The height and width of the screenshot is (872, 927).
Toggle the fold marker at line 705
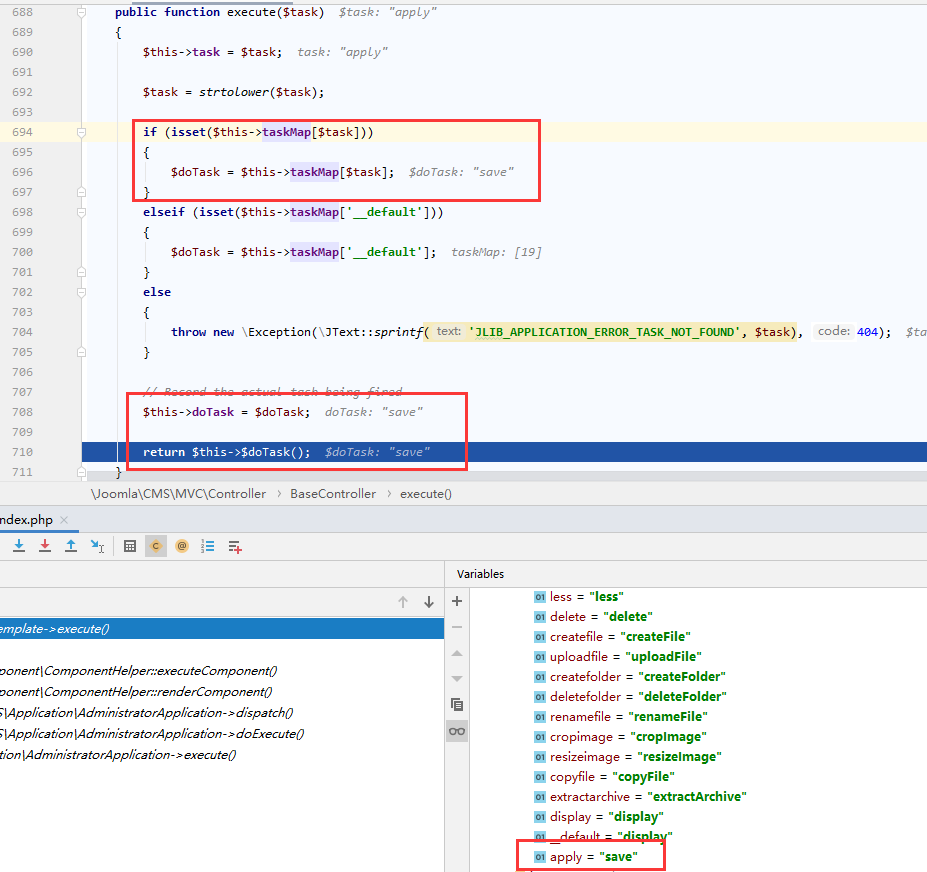(x=82, y=352)
